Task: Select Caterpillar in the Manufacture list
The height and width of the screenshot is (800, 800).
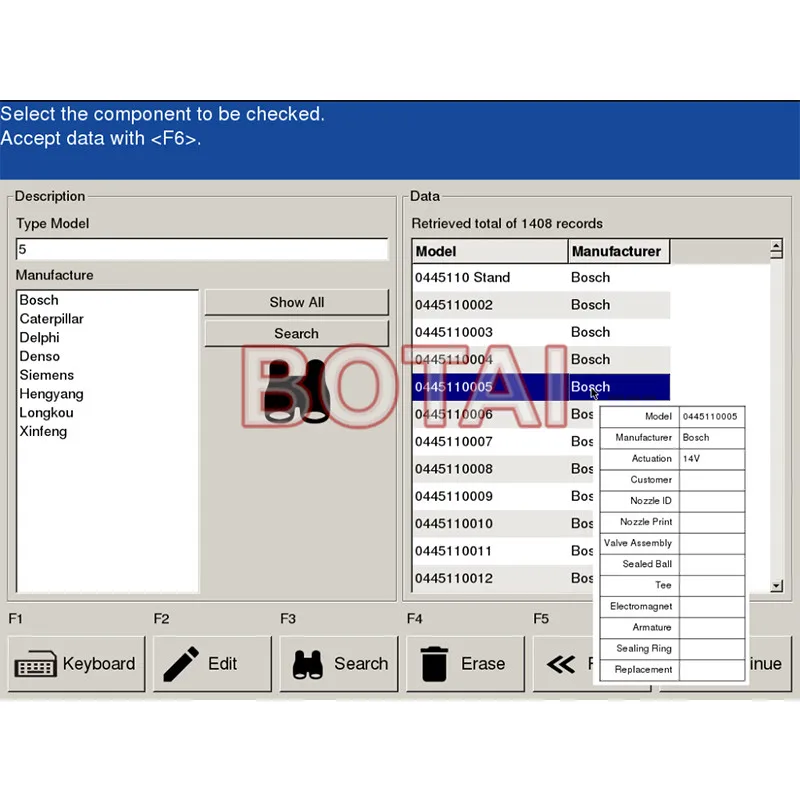Action: point(52,319)
